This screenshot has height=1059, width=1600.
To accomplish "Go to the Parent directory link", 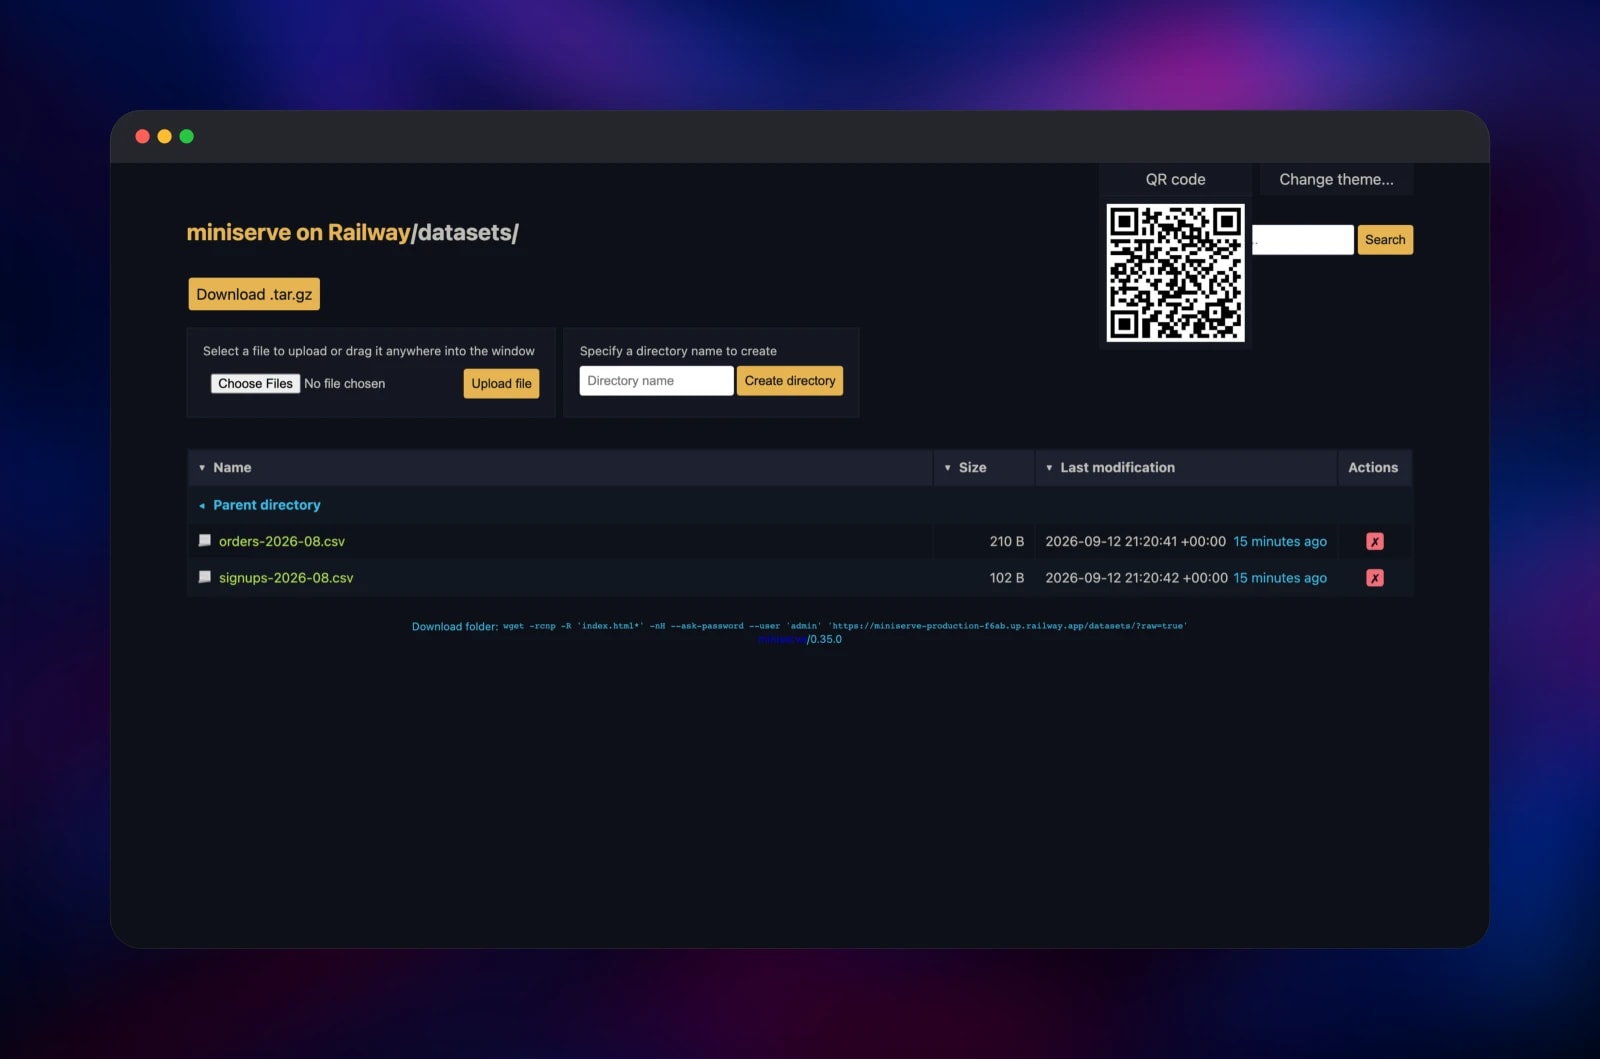I will (267, 505).
